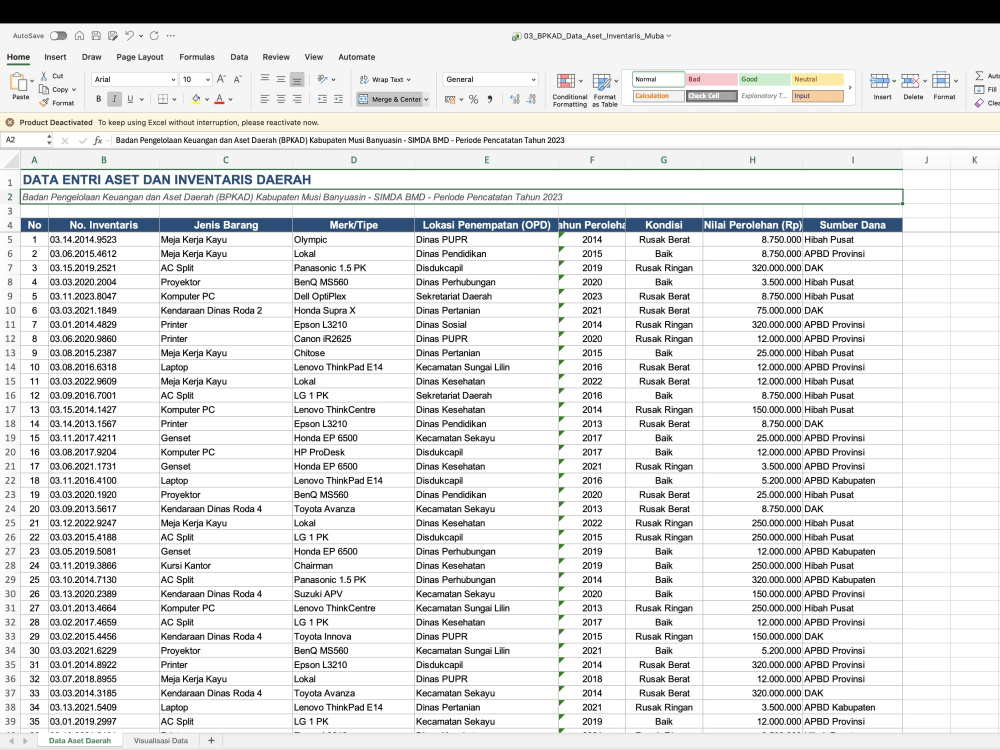Open the Undo history dropdown arrow

141,36
